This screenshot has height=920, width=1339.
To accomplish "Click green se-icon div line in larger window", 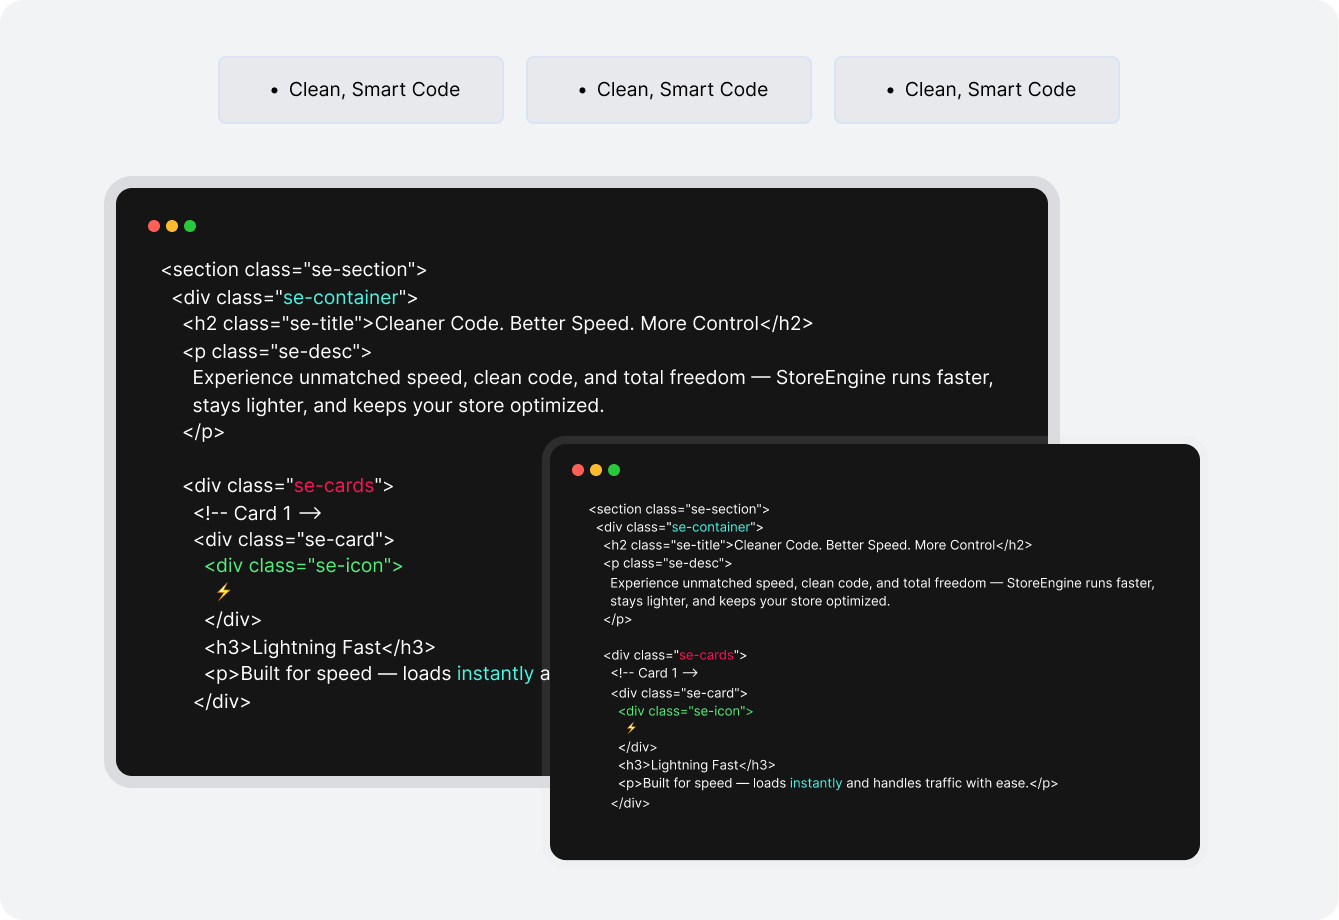I will 303,566.
